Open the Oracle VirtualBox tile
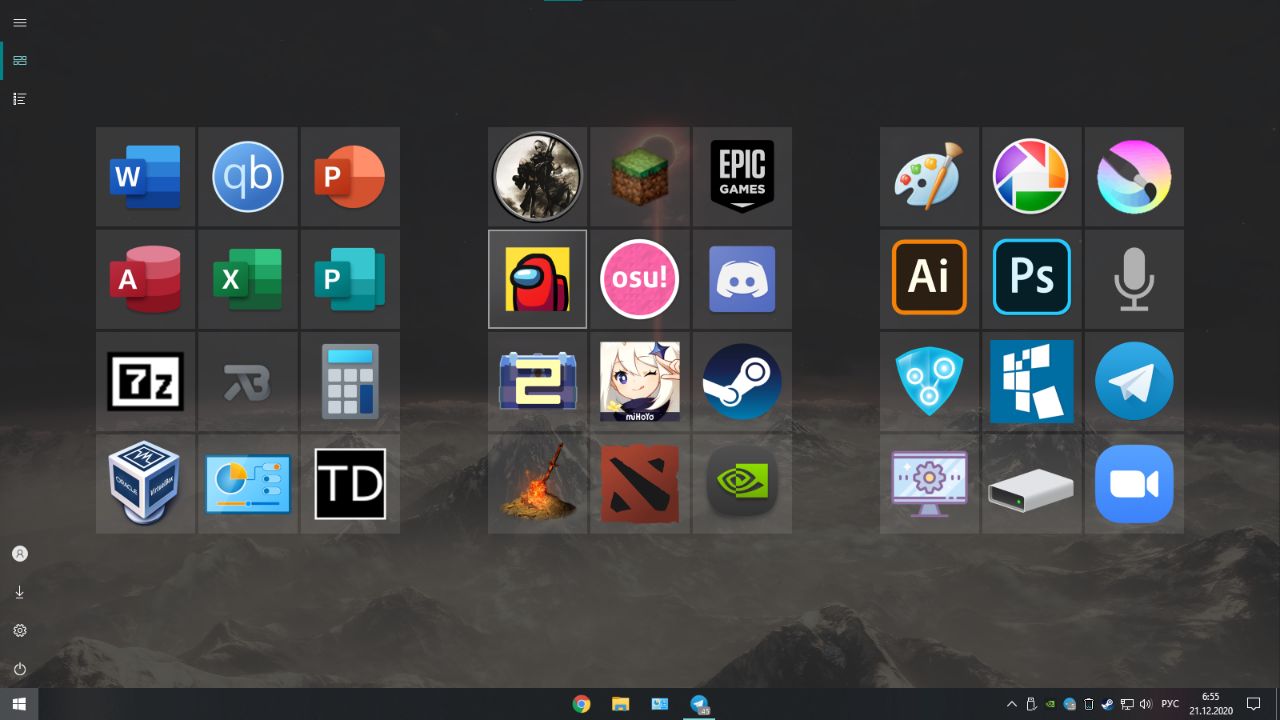This screenshot has height=720, width=1280. tap(145, 484)
